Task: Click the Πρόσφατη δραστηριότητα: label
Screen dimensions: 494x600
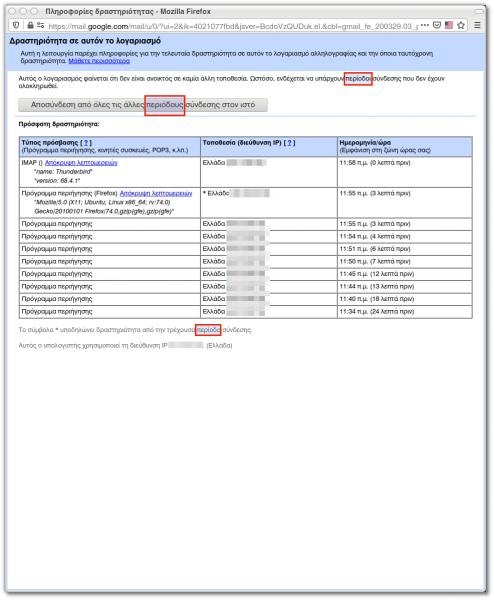Action: point(59,124)
